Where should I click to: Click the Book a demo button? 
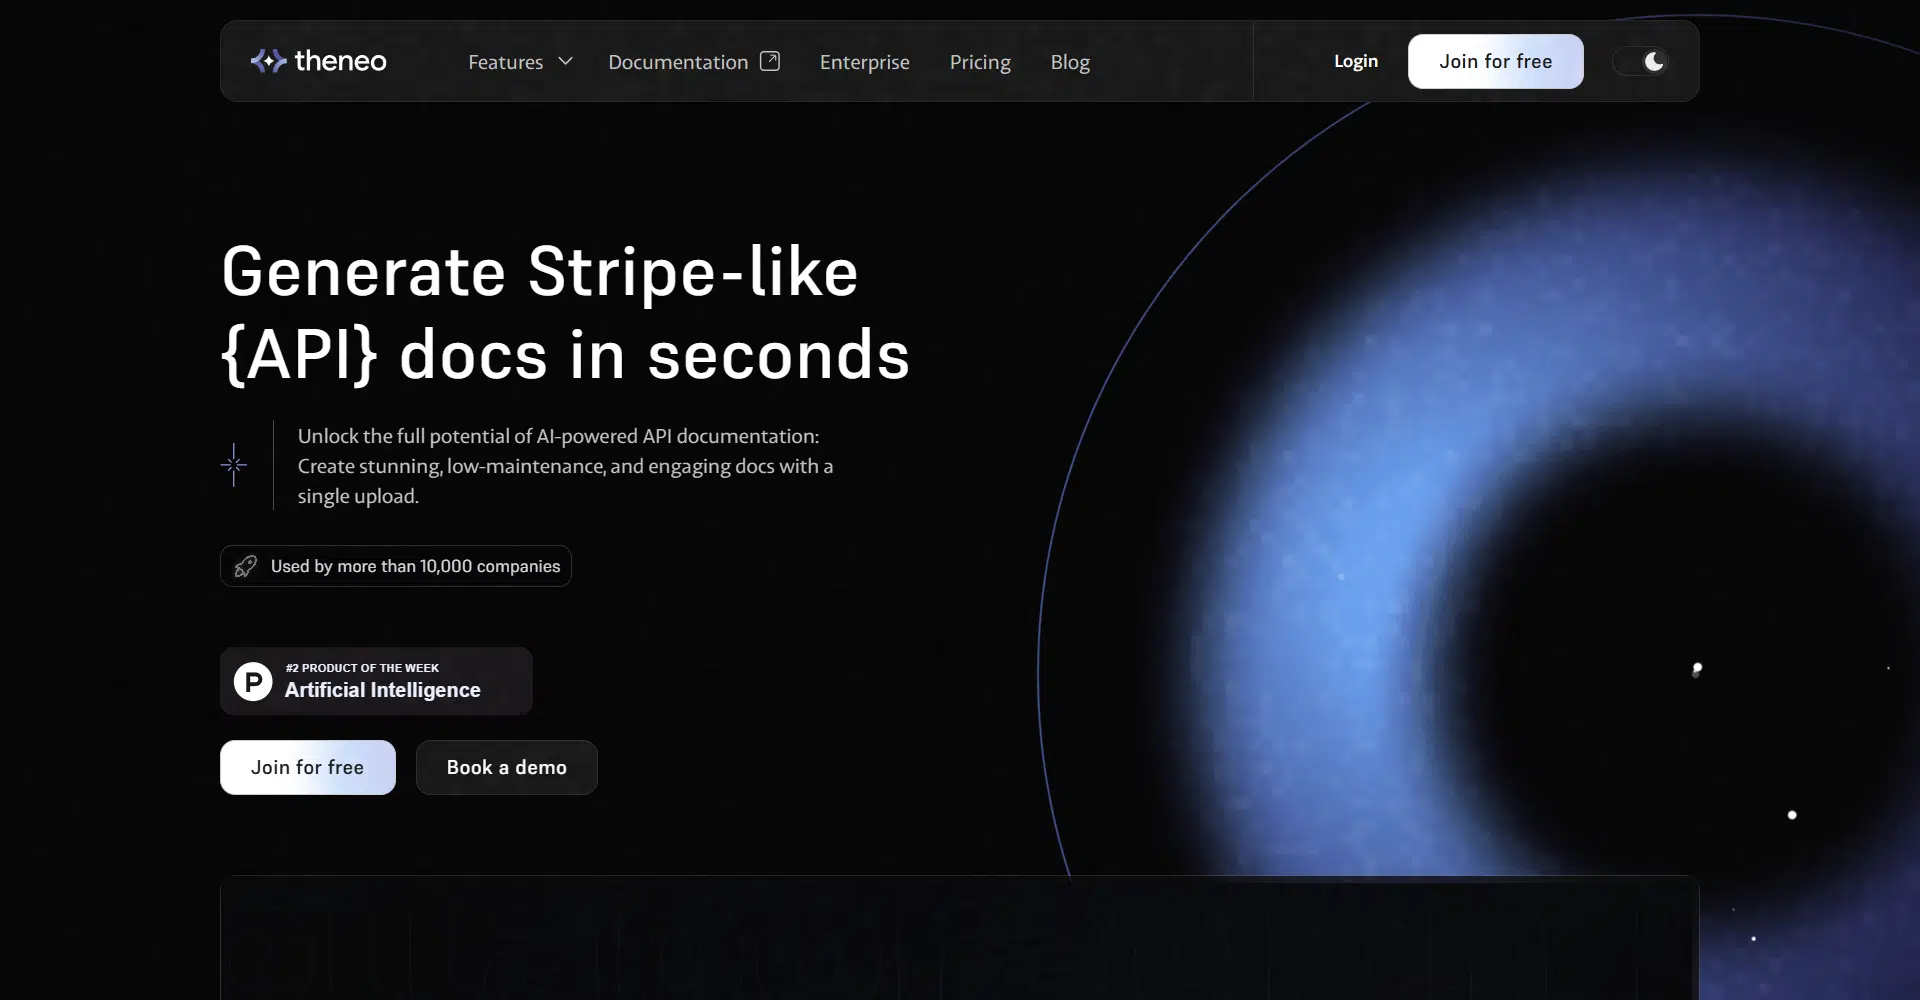506,767
